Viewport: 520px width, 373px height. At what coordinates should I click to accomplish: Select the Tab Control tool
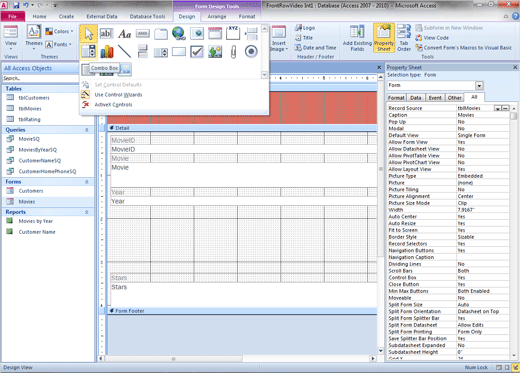tap(161, 33)
